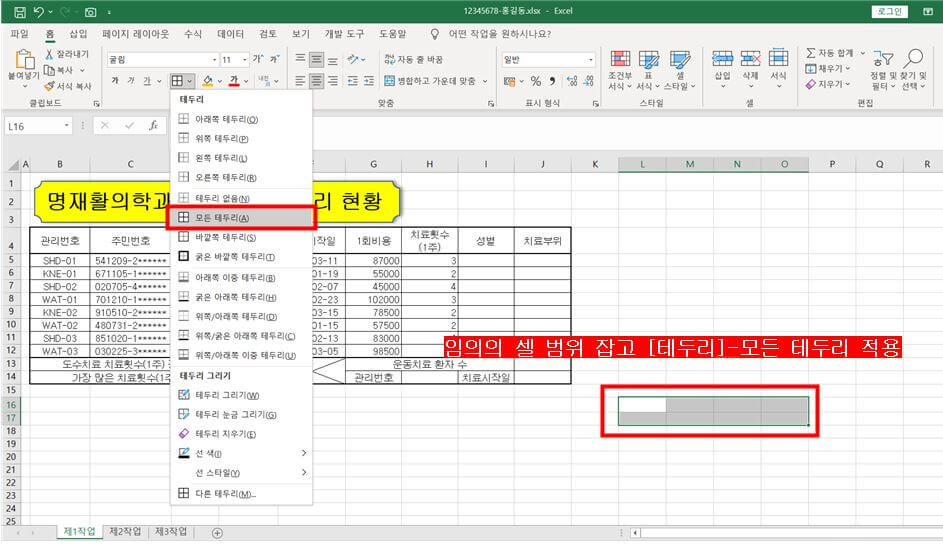Click the camera icon in quick access toolbar
The width and height of the screenshot is (943, 546).
[90, 11]
